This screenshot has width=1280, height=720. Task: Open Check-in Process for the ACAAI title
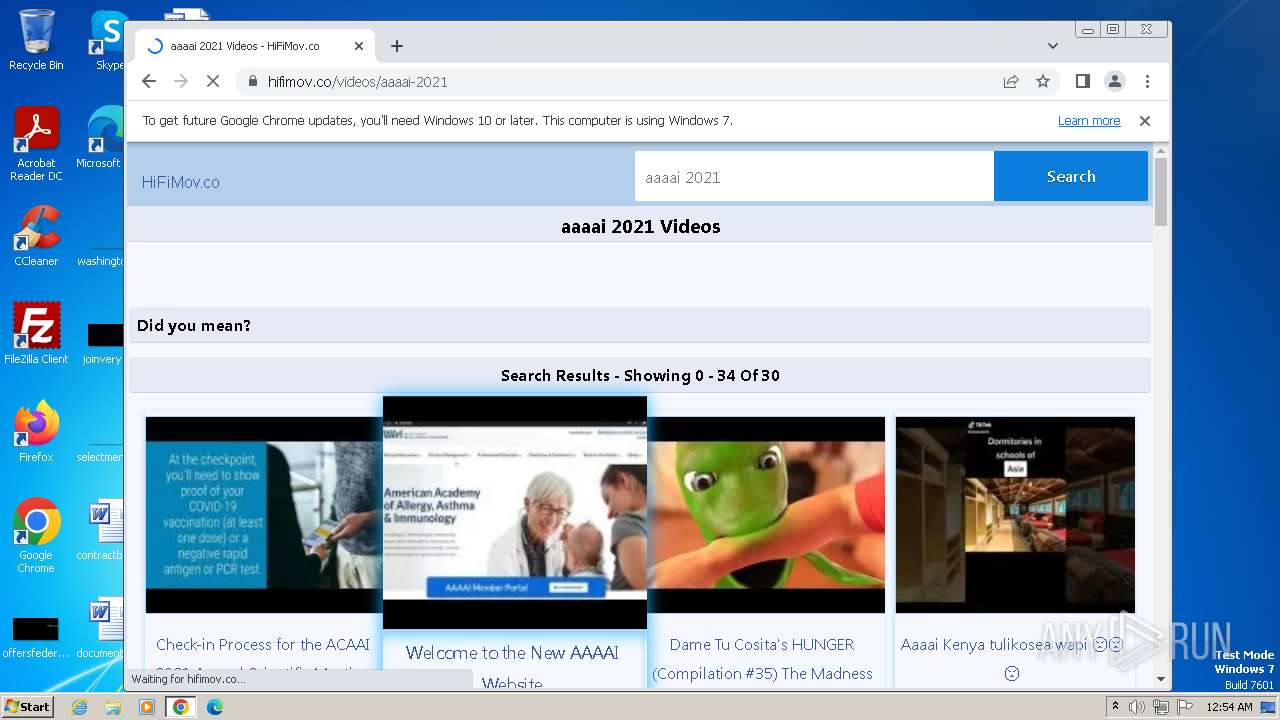coord(263,645)
